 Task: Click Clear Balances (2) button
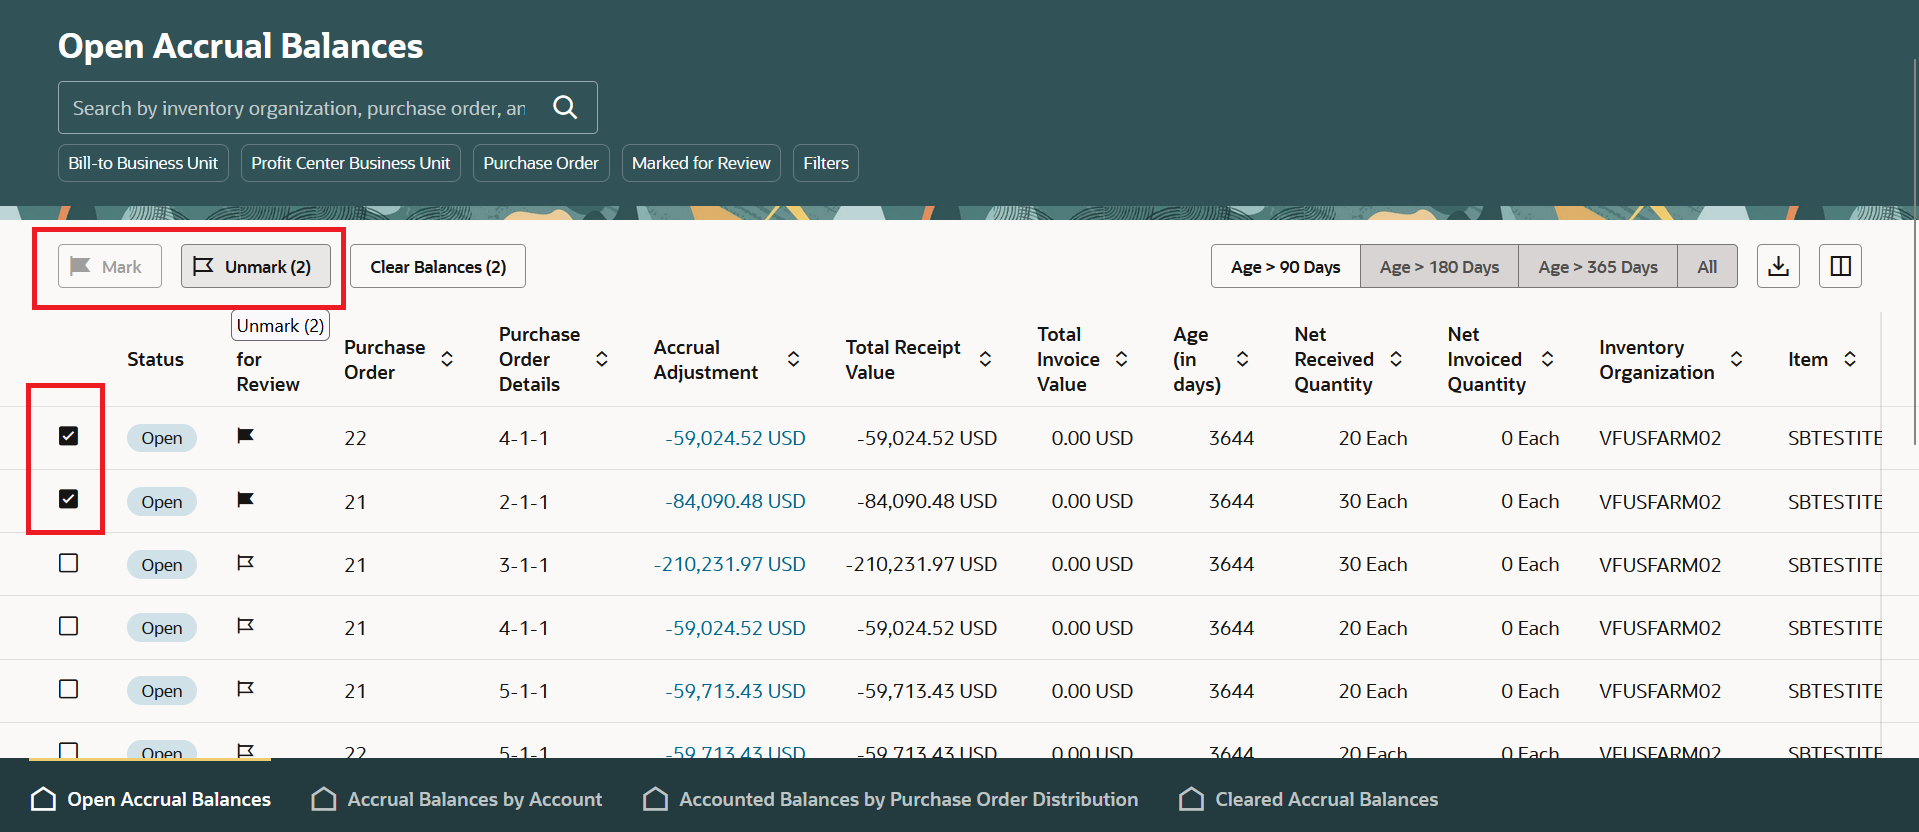[x=438, y=266]
